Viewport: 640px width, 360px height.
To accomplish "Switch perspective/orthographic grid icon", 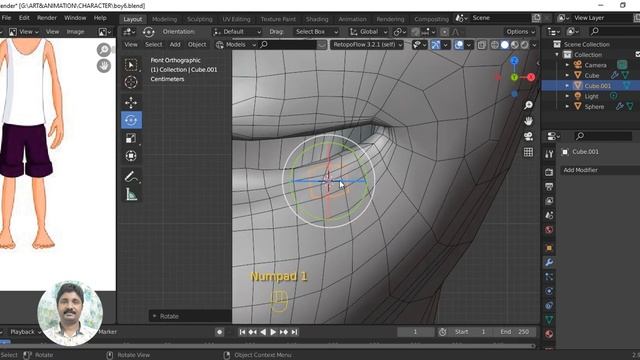I will tap(528, 152).
